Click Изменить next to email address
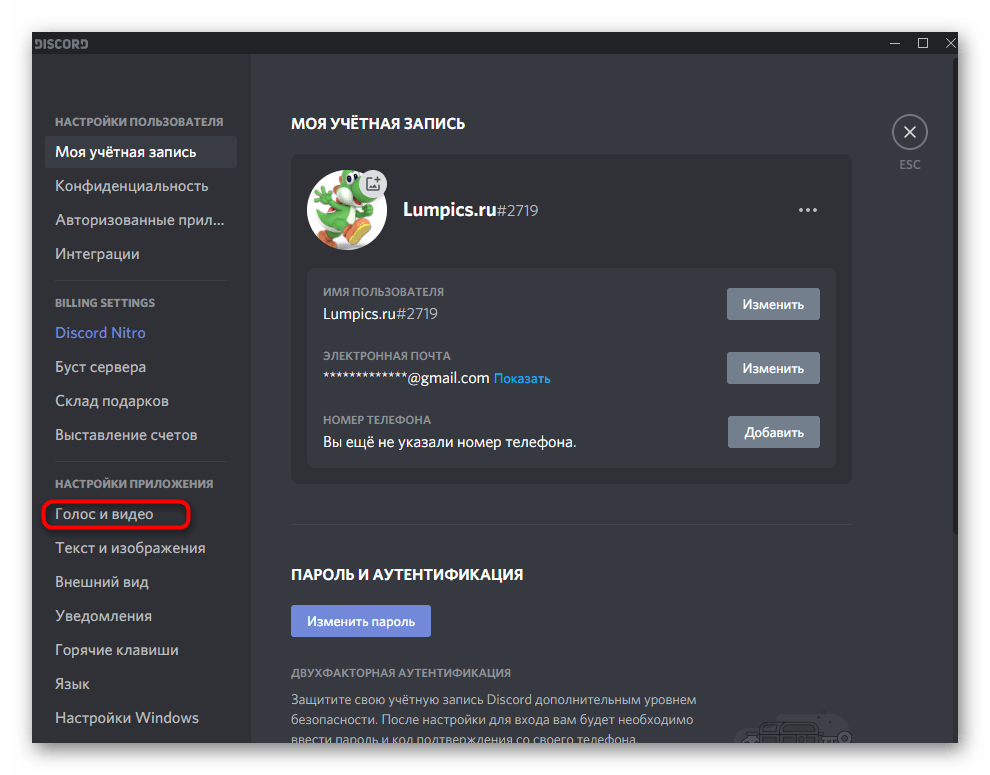This screenshot has width=990, height=775. [773, 368]
